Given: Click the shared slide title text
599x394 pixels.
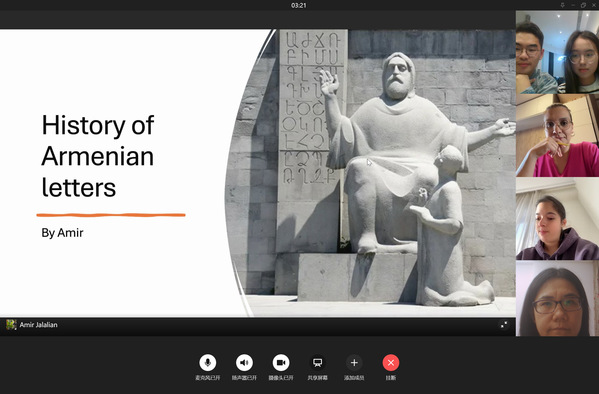Looking at the screenshot, I should (98, 156).
